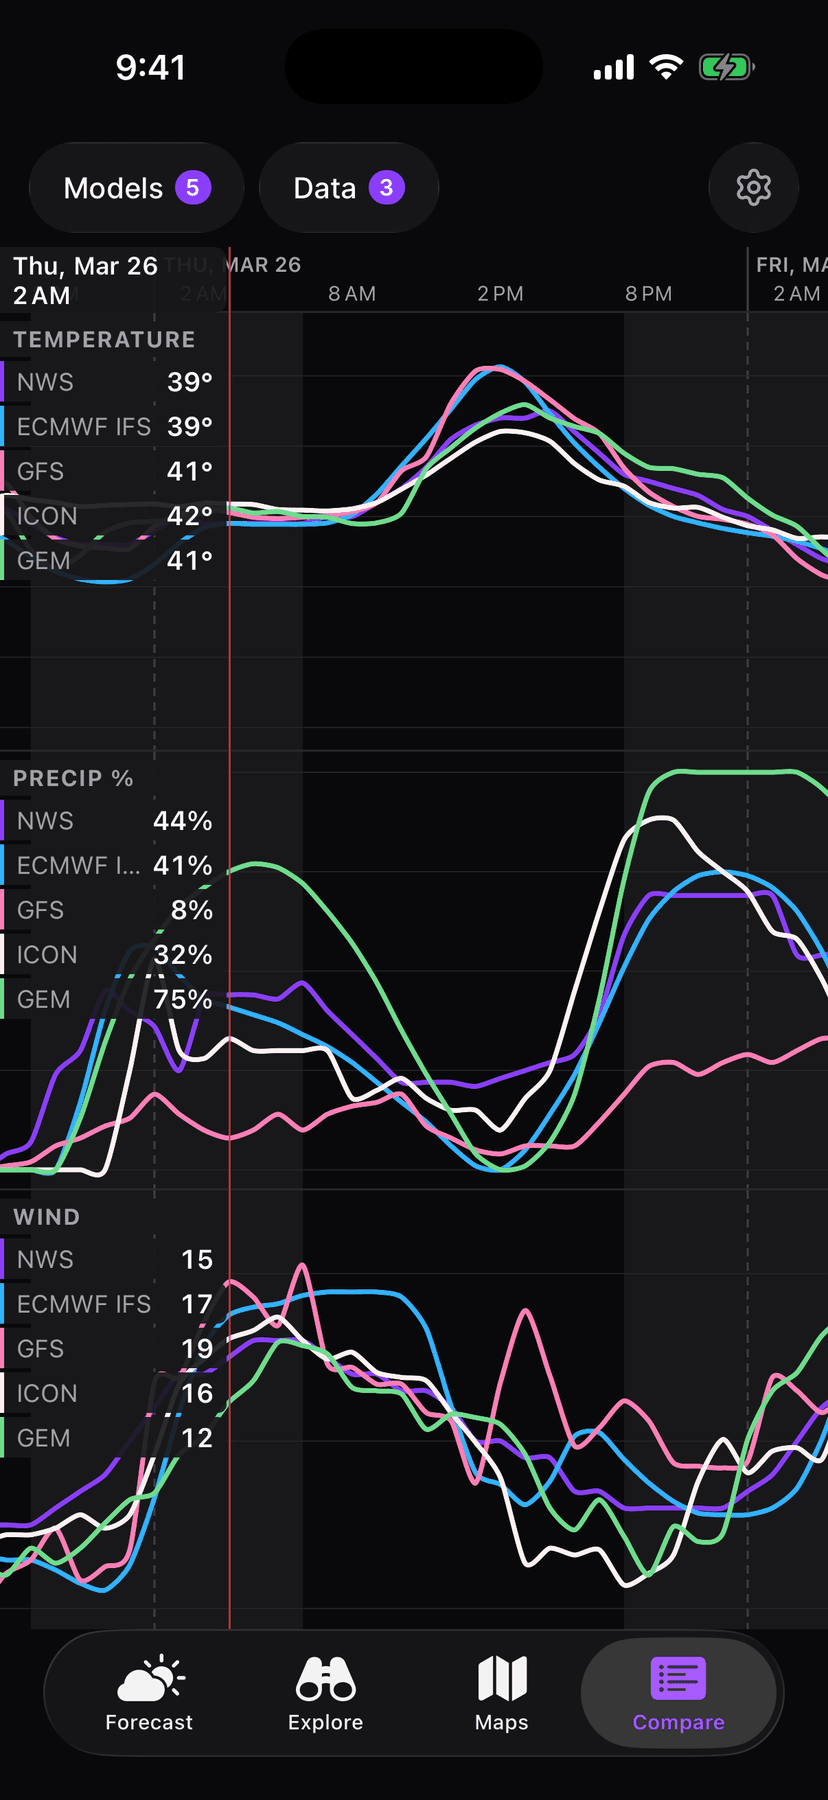Viewport: 828px width, 1800px height.
Task: Tap the ECMWF IFS purple color bar in Temperature
Action: point(3,427)
